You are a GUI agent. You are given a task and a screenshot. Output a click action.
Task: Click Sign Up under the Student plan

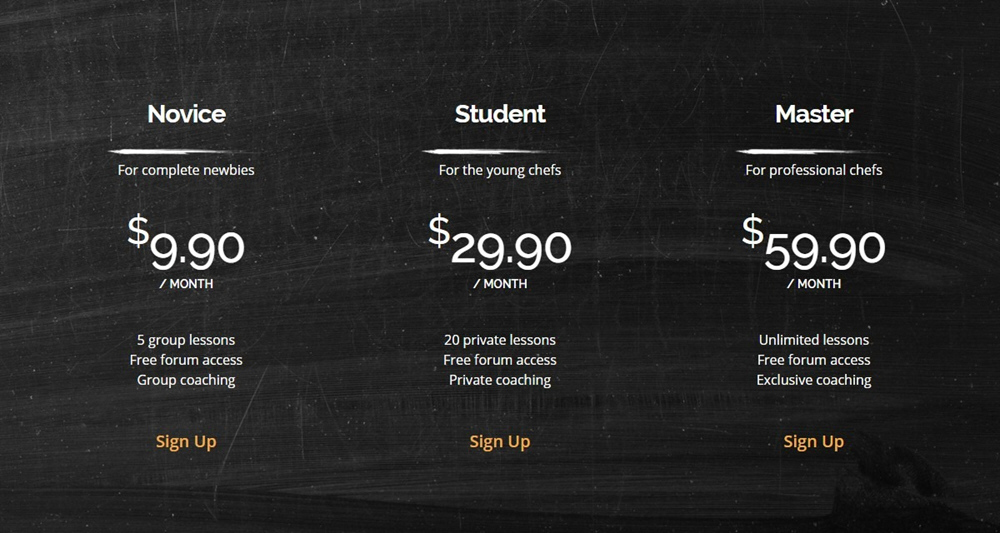click(500, 442)
